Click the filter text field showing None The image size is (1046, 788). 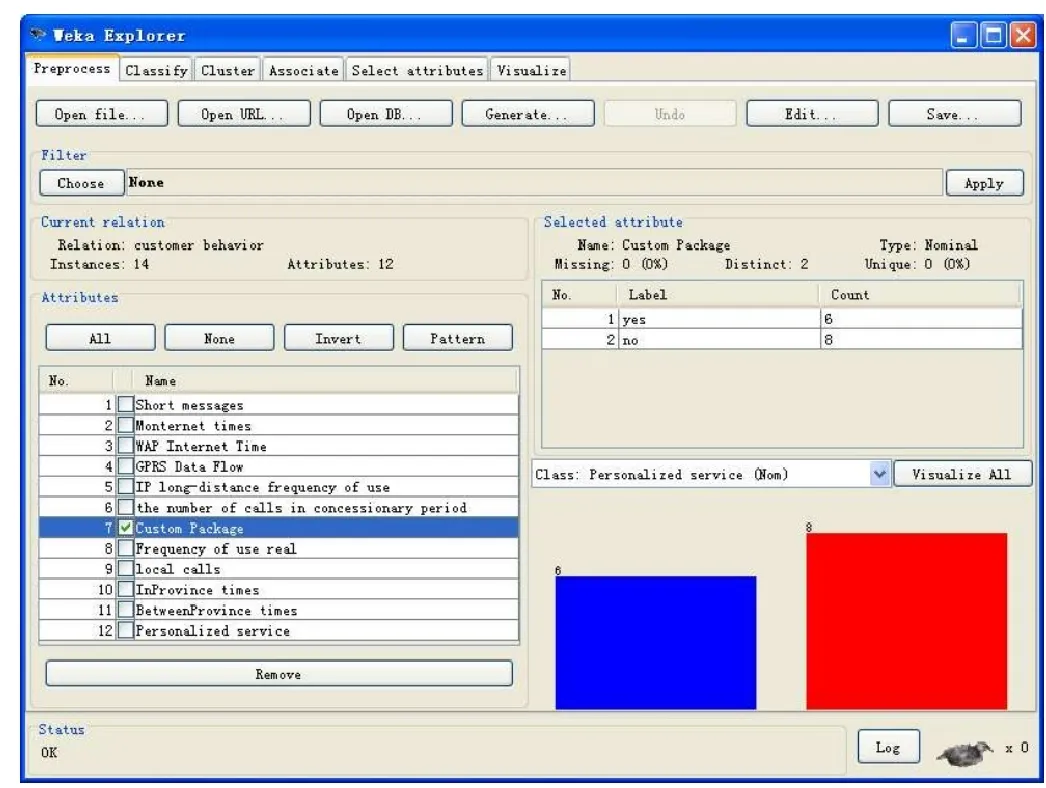pyautogui.click(x=532, y=183)
